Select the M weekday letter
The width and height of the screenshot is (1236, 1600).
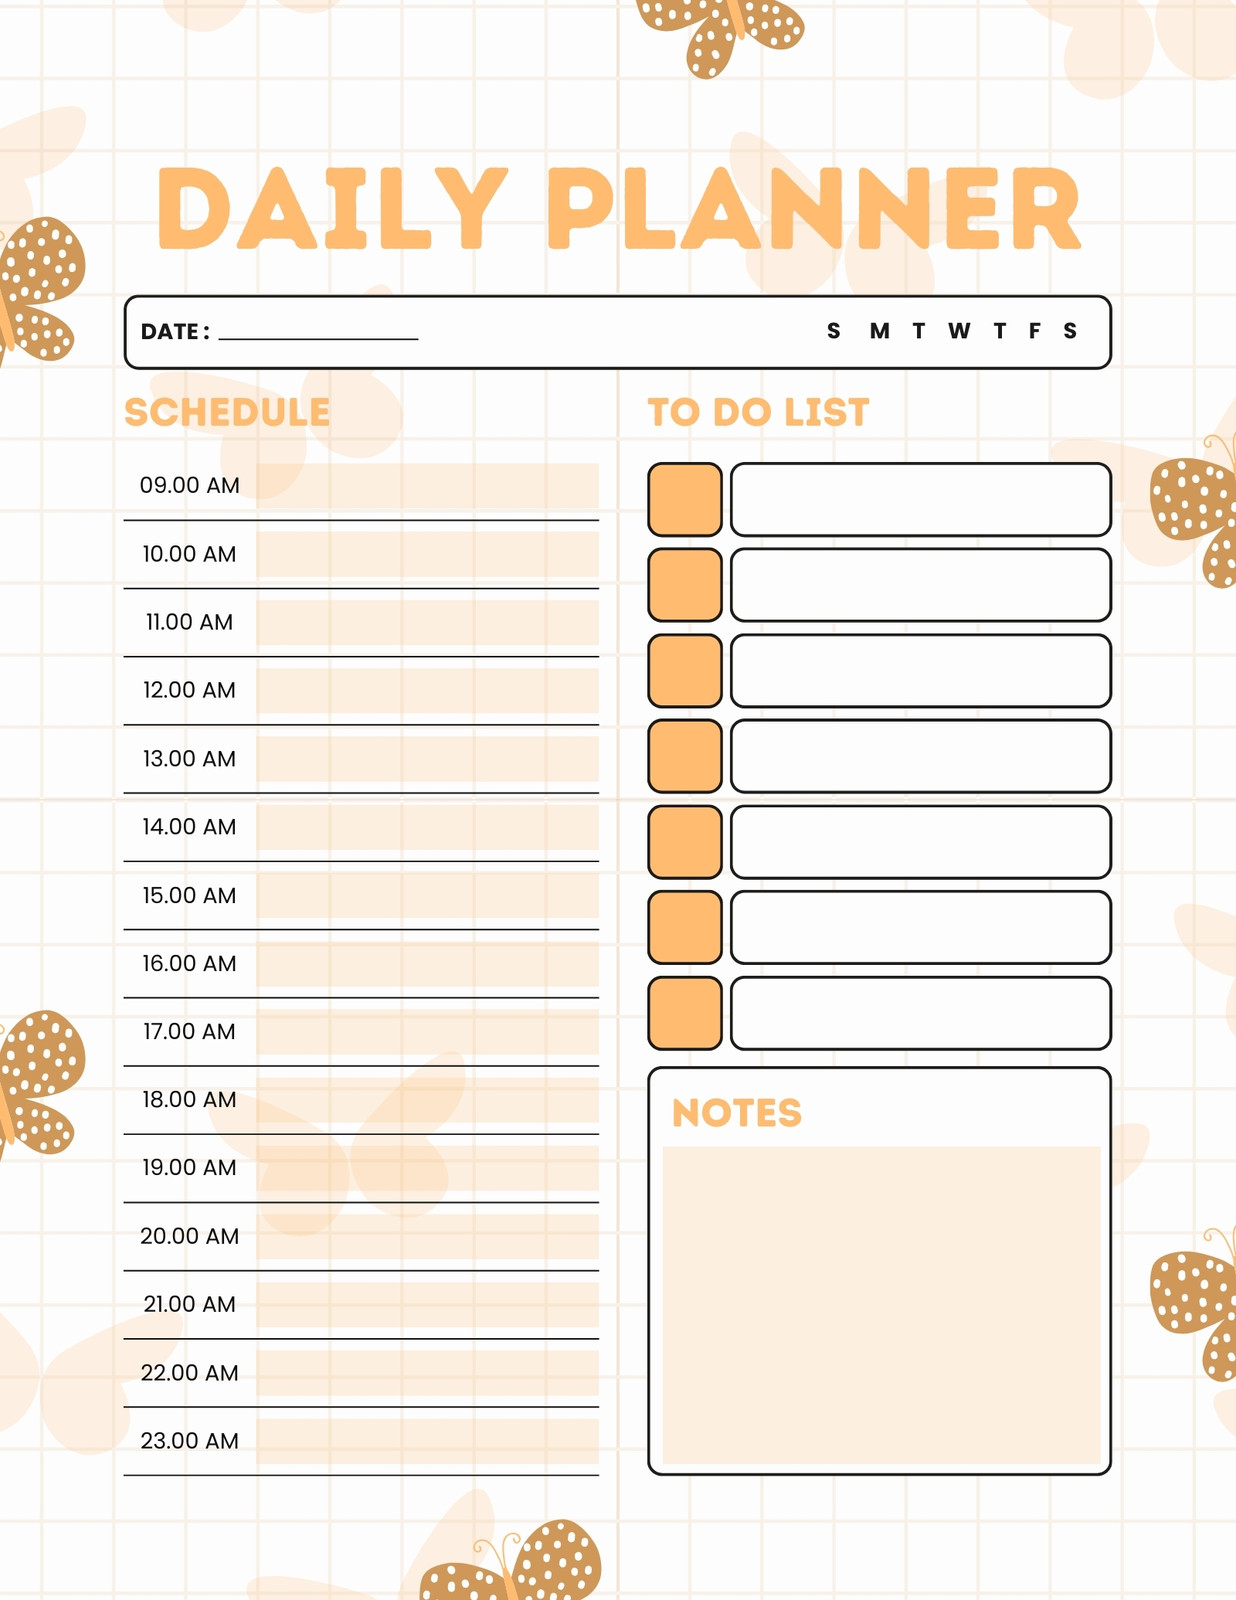[x=879, y=331]
